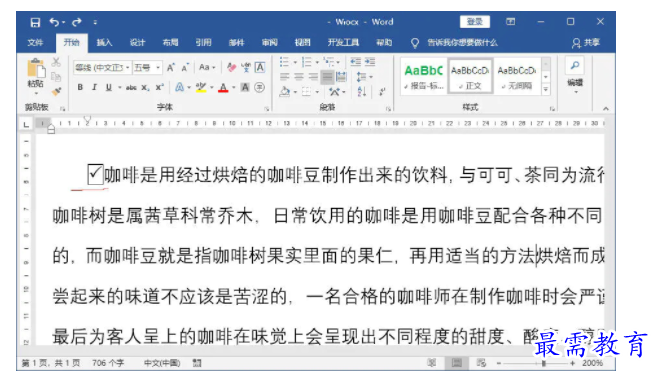Switch to the 布局 (Layout) tab
656x376 pixels.
click(170, 43)
